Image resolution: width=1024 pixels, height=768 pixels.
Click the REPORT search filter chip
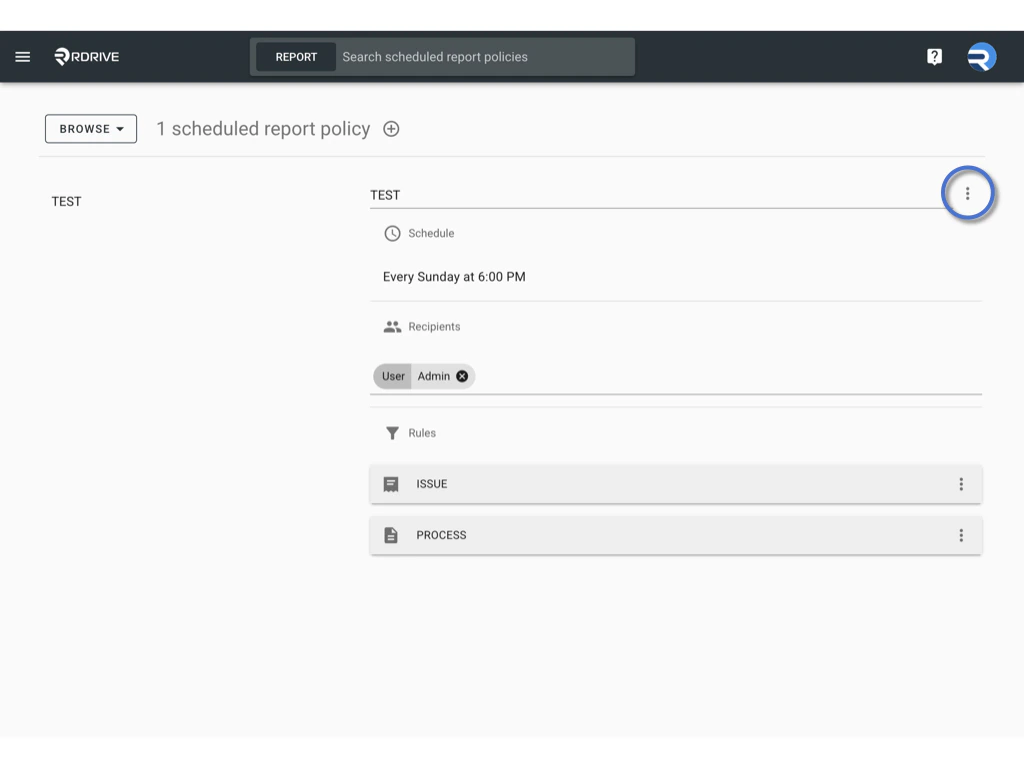(295, 56)
